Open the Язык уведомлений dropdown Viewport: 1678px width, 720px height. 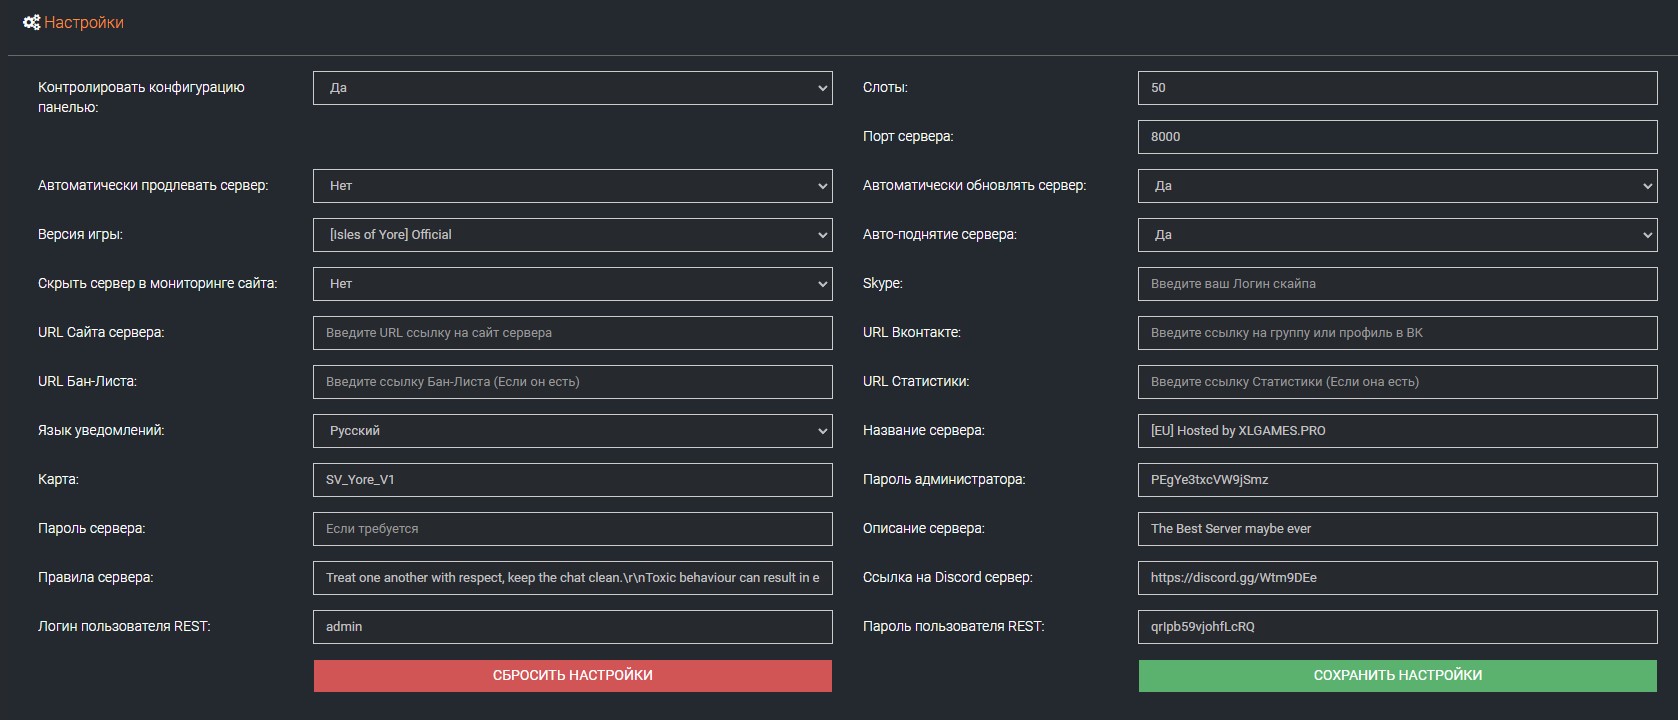572,431
